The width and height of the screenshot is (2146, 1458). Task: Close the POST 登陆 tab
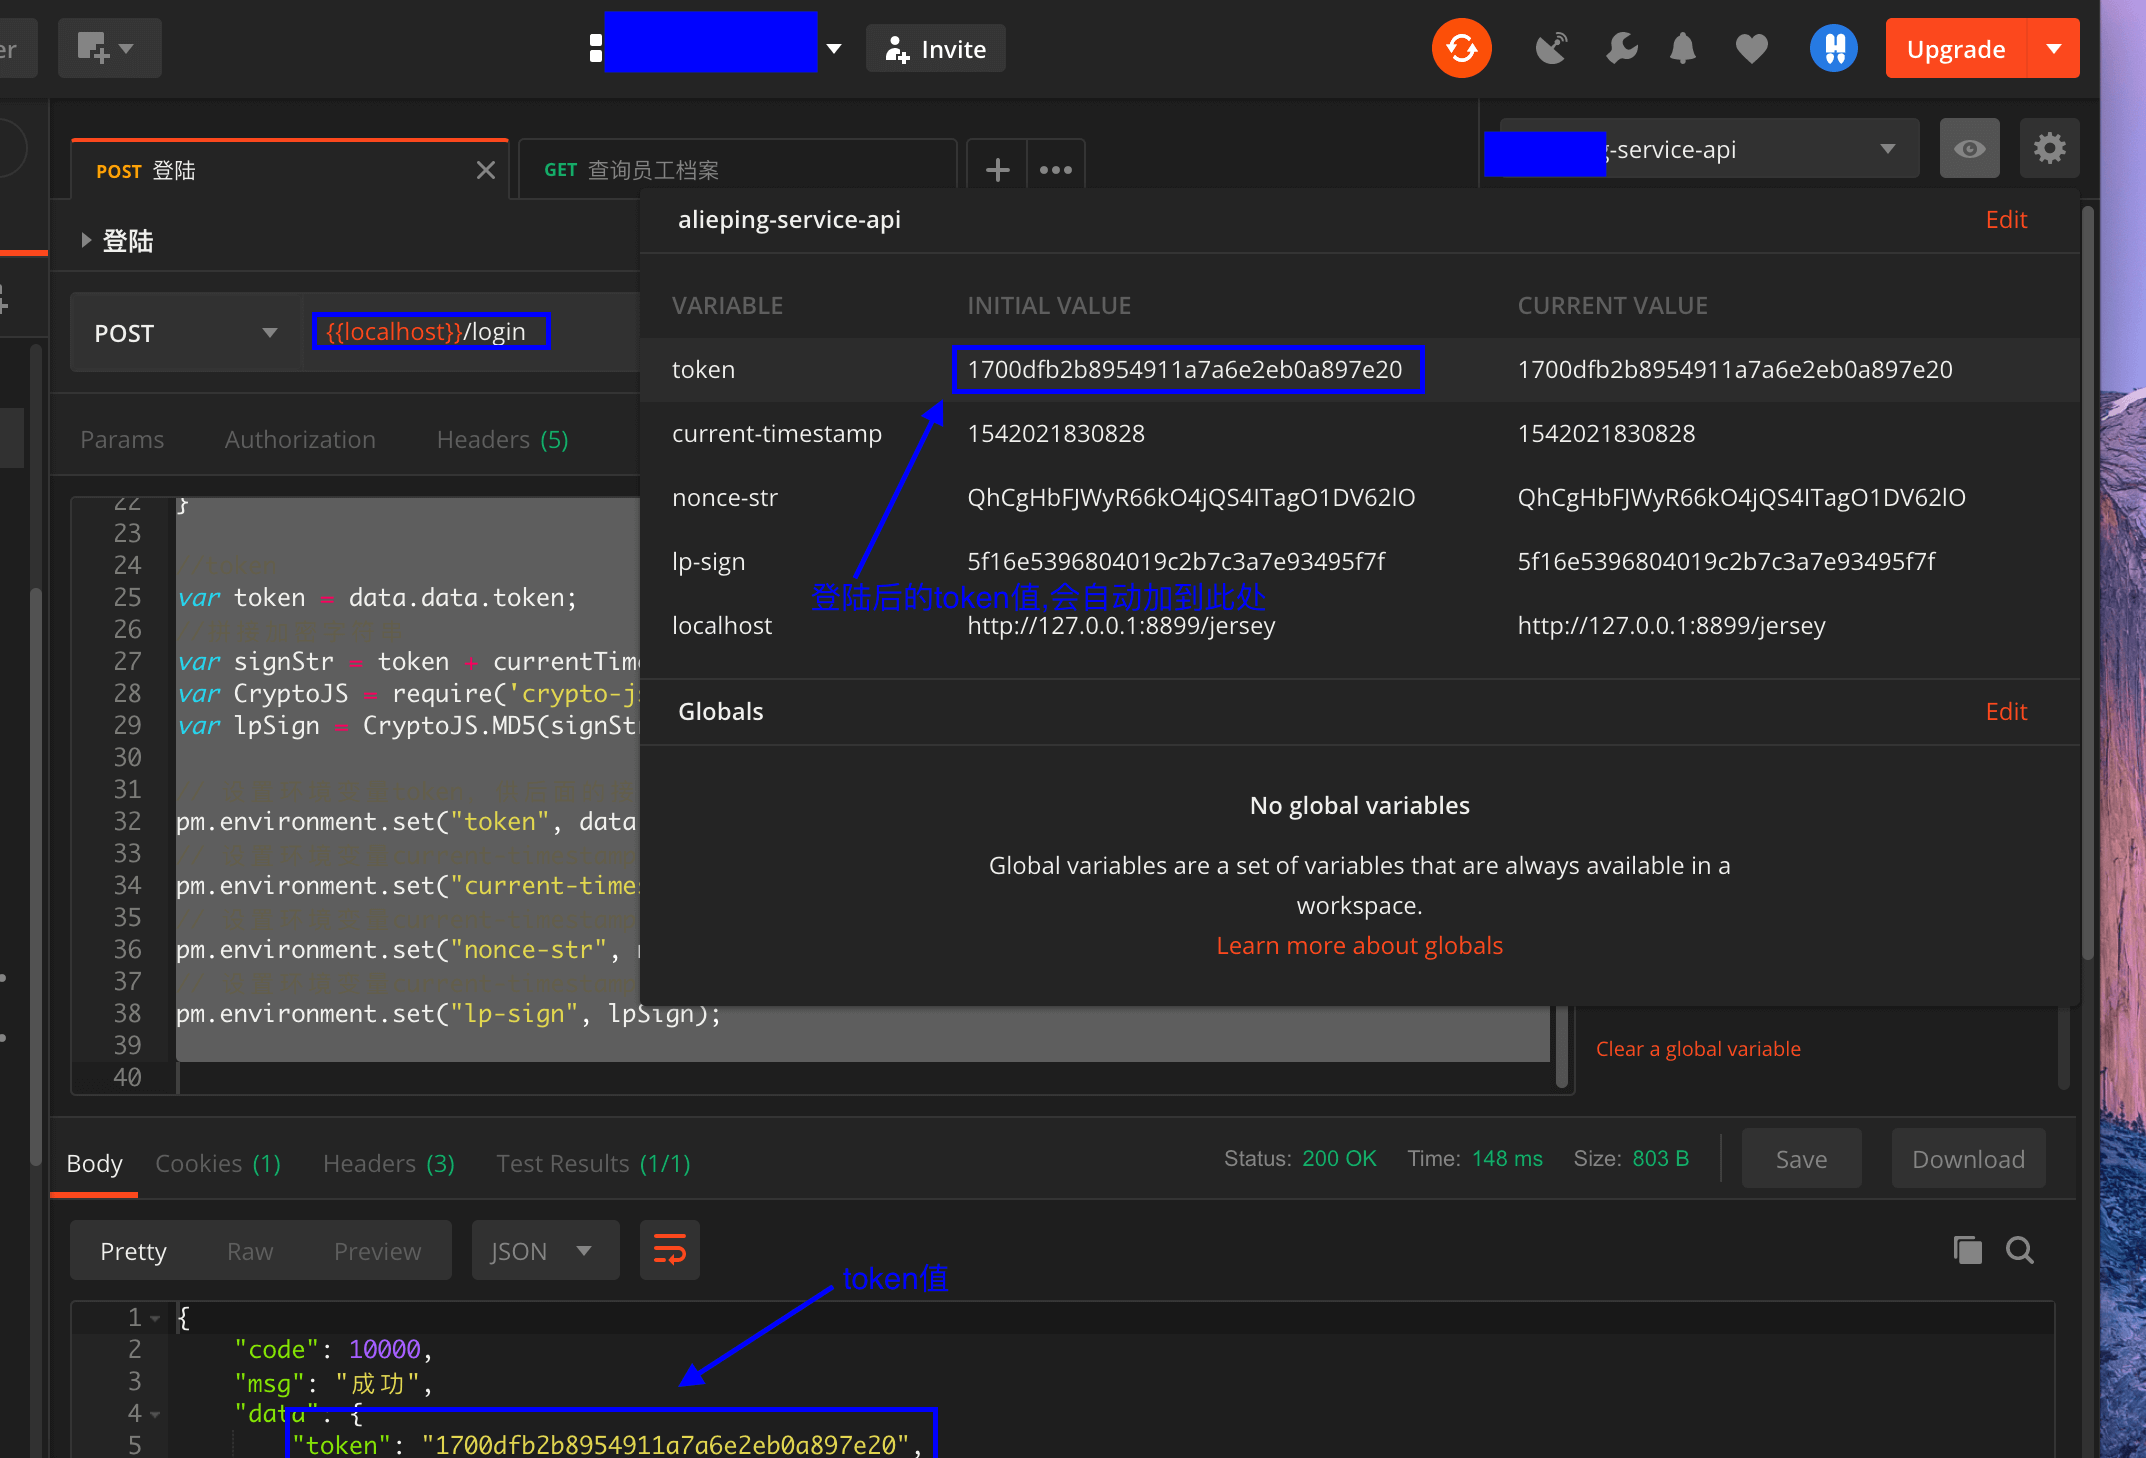(486, 170)
